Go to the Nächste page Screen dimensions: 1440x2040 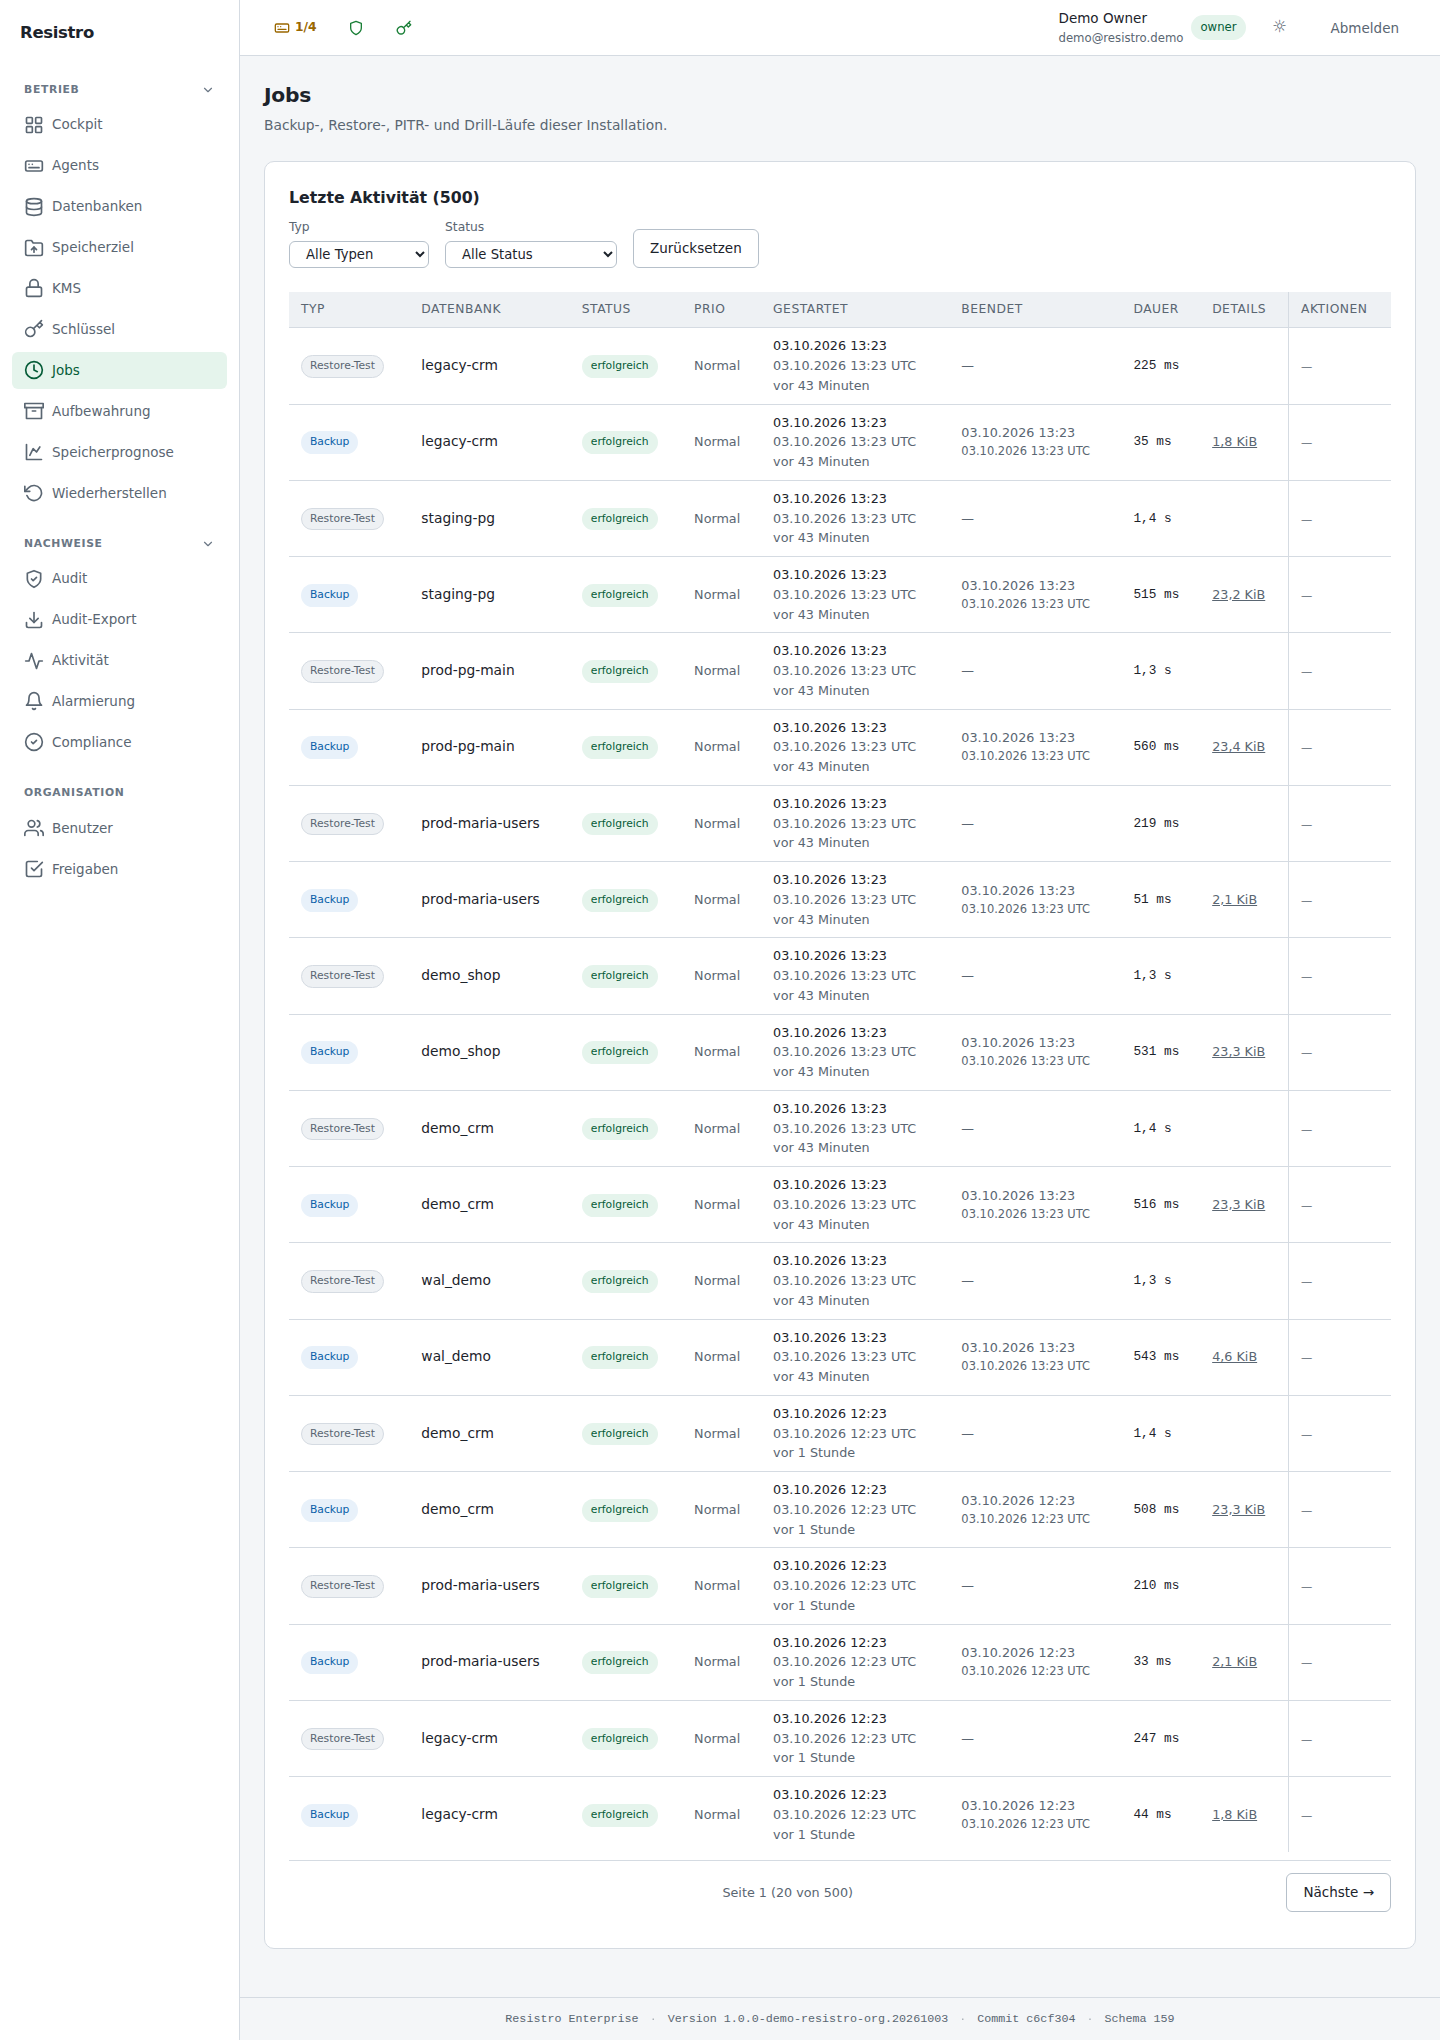[1338, 1893]
